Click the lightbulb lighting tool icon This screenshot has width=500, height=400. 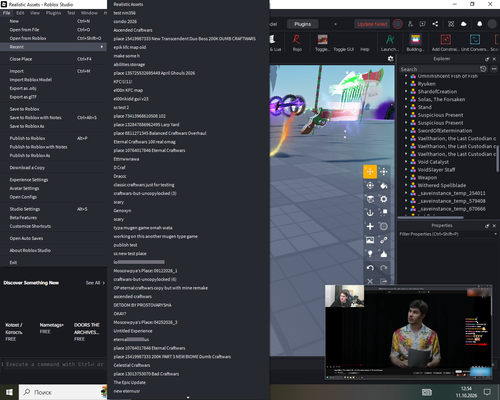(370, 254)
